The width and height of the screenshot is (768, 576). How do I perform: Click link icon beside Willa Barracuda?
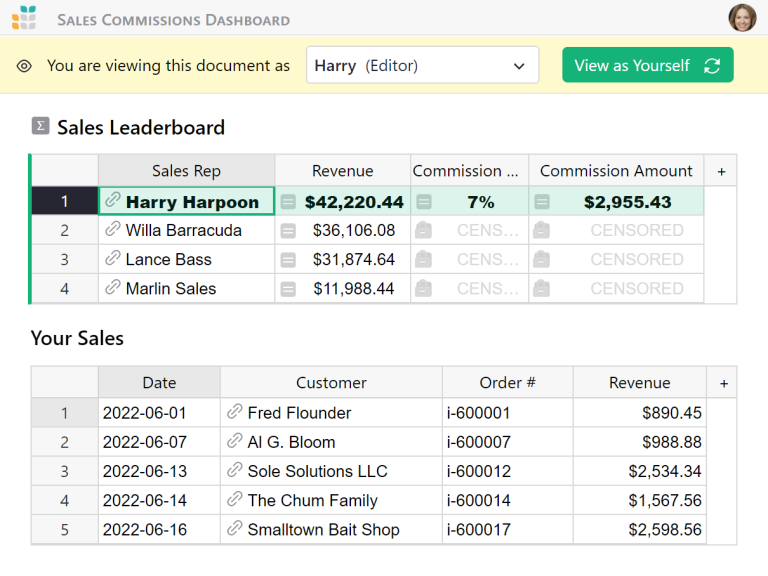pos(113,230)
